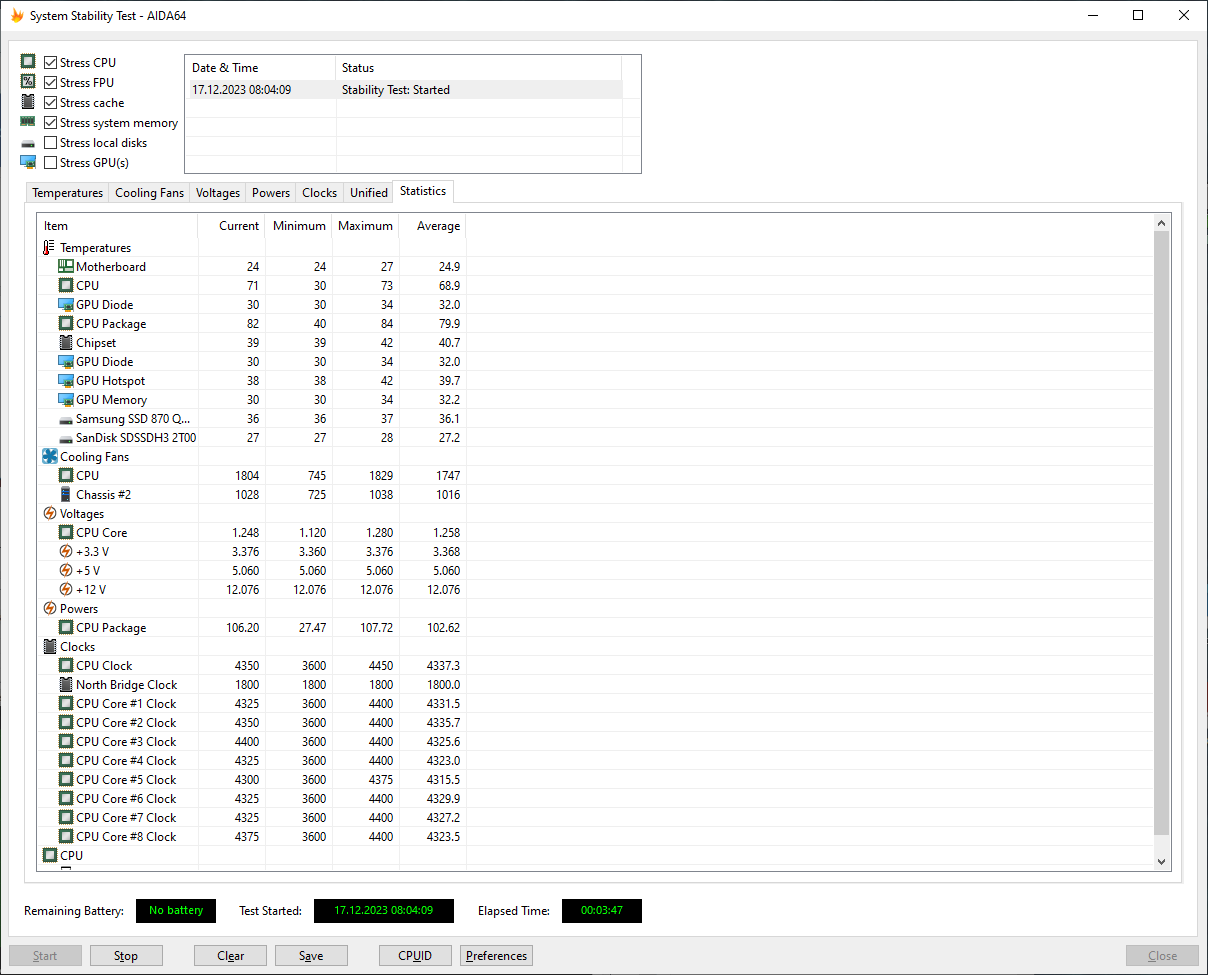Click the Clear button
This screenshot has width=1208, height=975.
coord(231,956)
